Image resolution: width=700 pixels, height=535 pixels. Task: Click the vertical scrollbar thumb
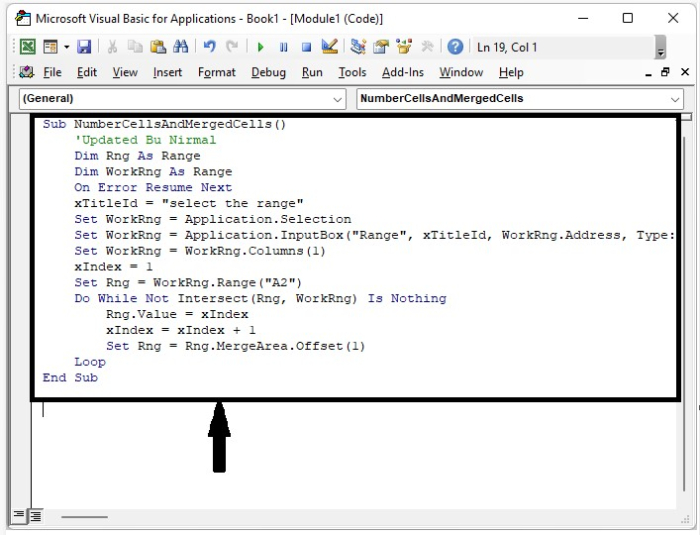click(x=684, y=313)
